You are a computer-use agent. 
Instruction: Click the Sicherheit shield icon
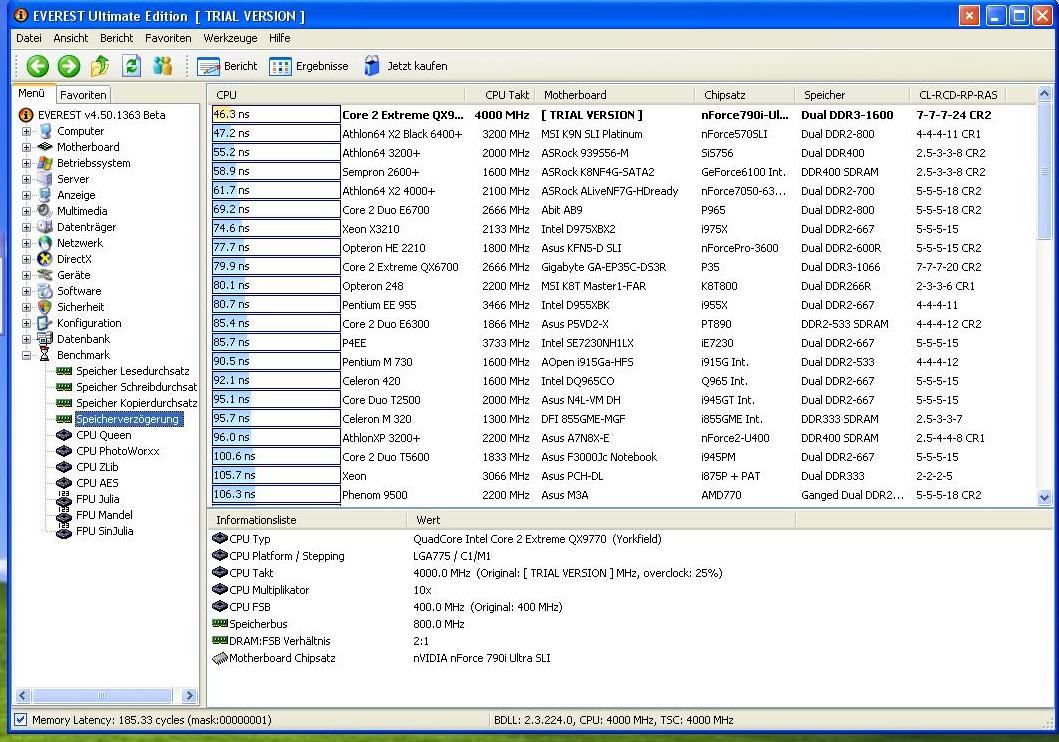pos(45,307)
